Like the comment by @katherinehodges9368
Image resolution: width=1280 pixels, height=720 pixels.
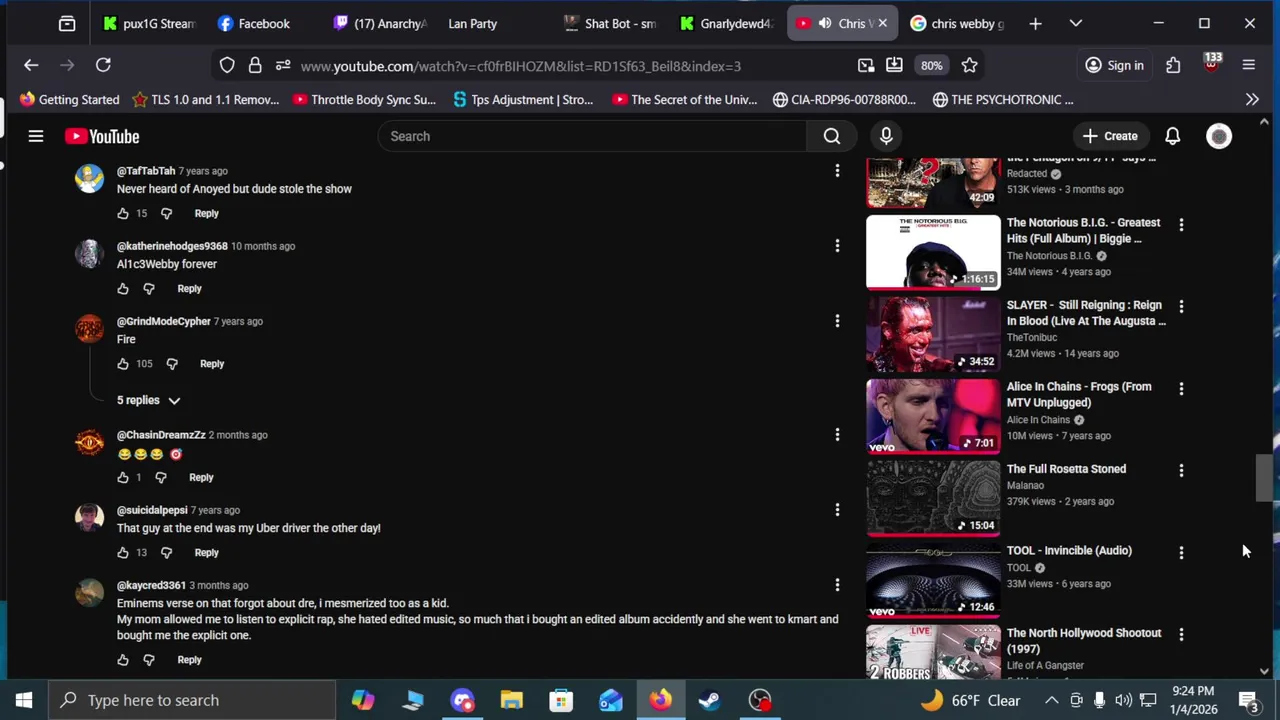pyautogui.click(x=123, y=288)
